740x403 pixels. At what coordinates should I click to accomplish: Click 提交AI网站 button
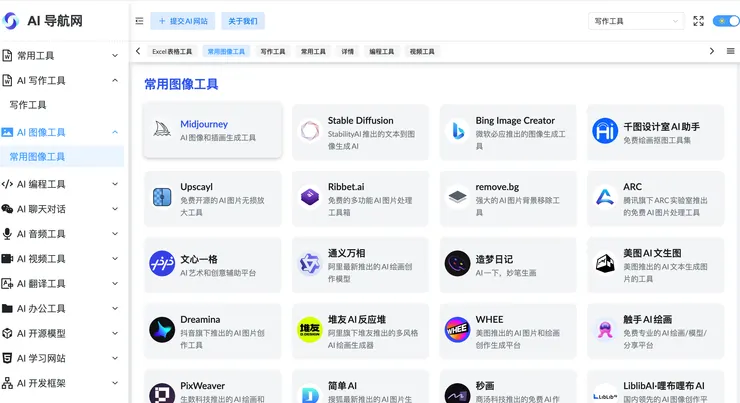click(183, 21)
